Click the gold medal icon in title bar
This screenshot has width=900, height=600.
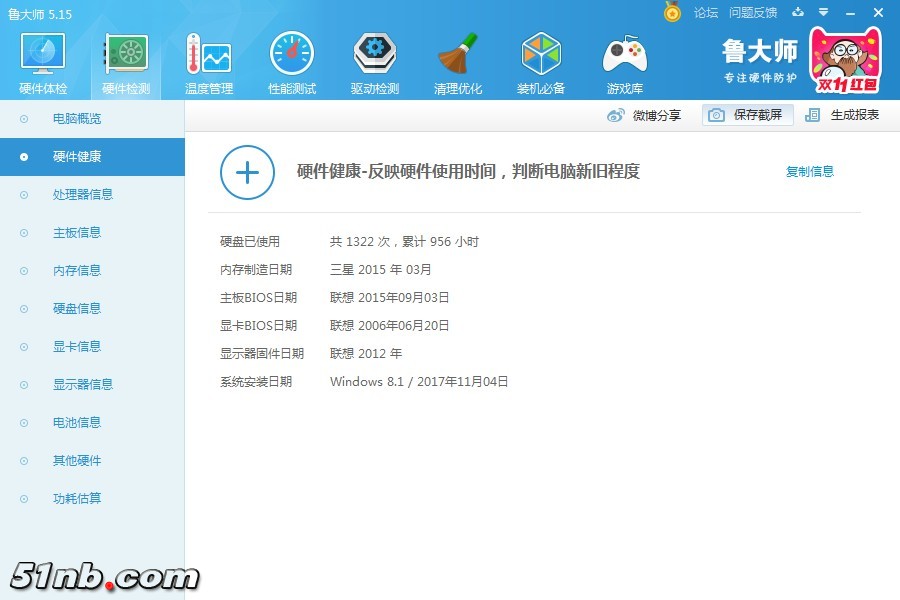coord(672,13)
